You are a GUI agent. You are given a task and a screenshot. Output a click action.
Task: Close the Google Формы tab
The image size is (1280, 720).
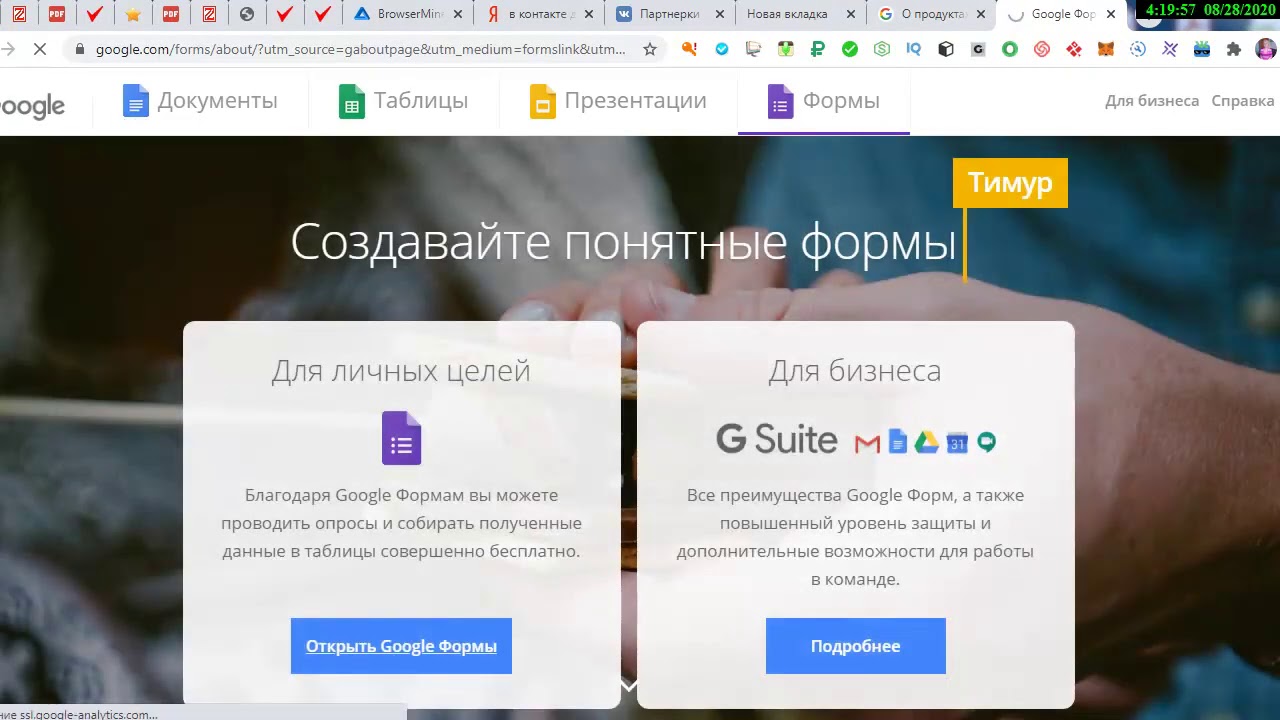pos(1111,15)
